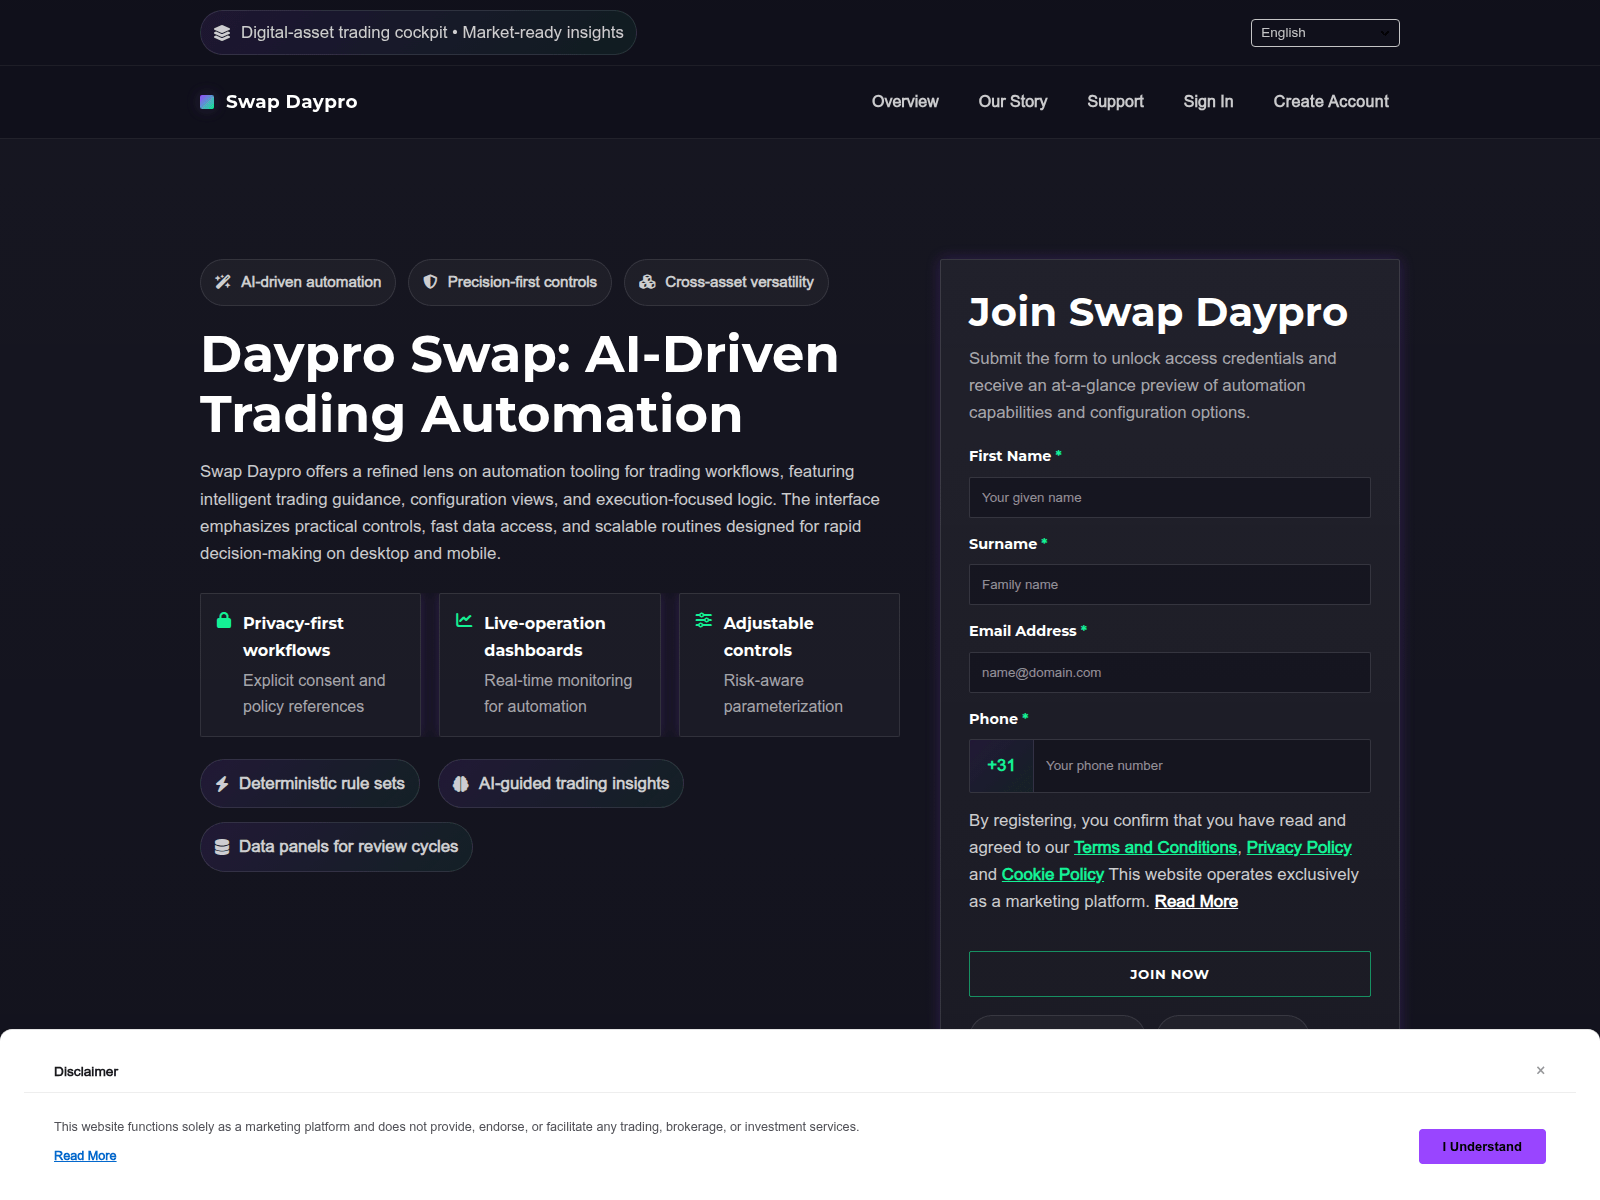Click the lightning bolt icon on Deterministic rule sets

coord(222,784)
